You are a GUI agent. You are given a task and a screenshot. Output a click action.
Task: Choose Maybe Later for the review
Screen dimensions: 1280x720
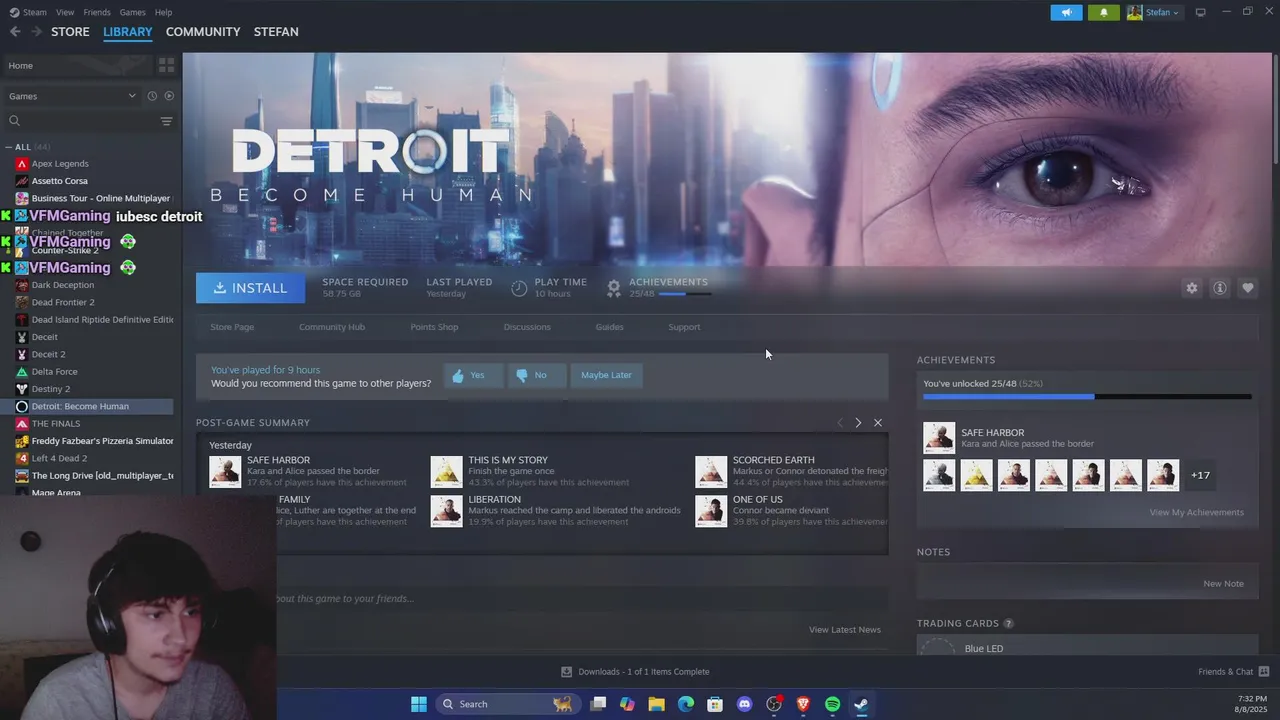[x=606, y=375]
